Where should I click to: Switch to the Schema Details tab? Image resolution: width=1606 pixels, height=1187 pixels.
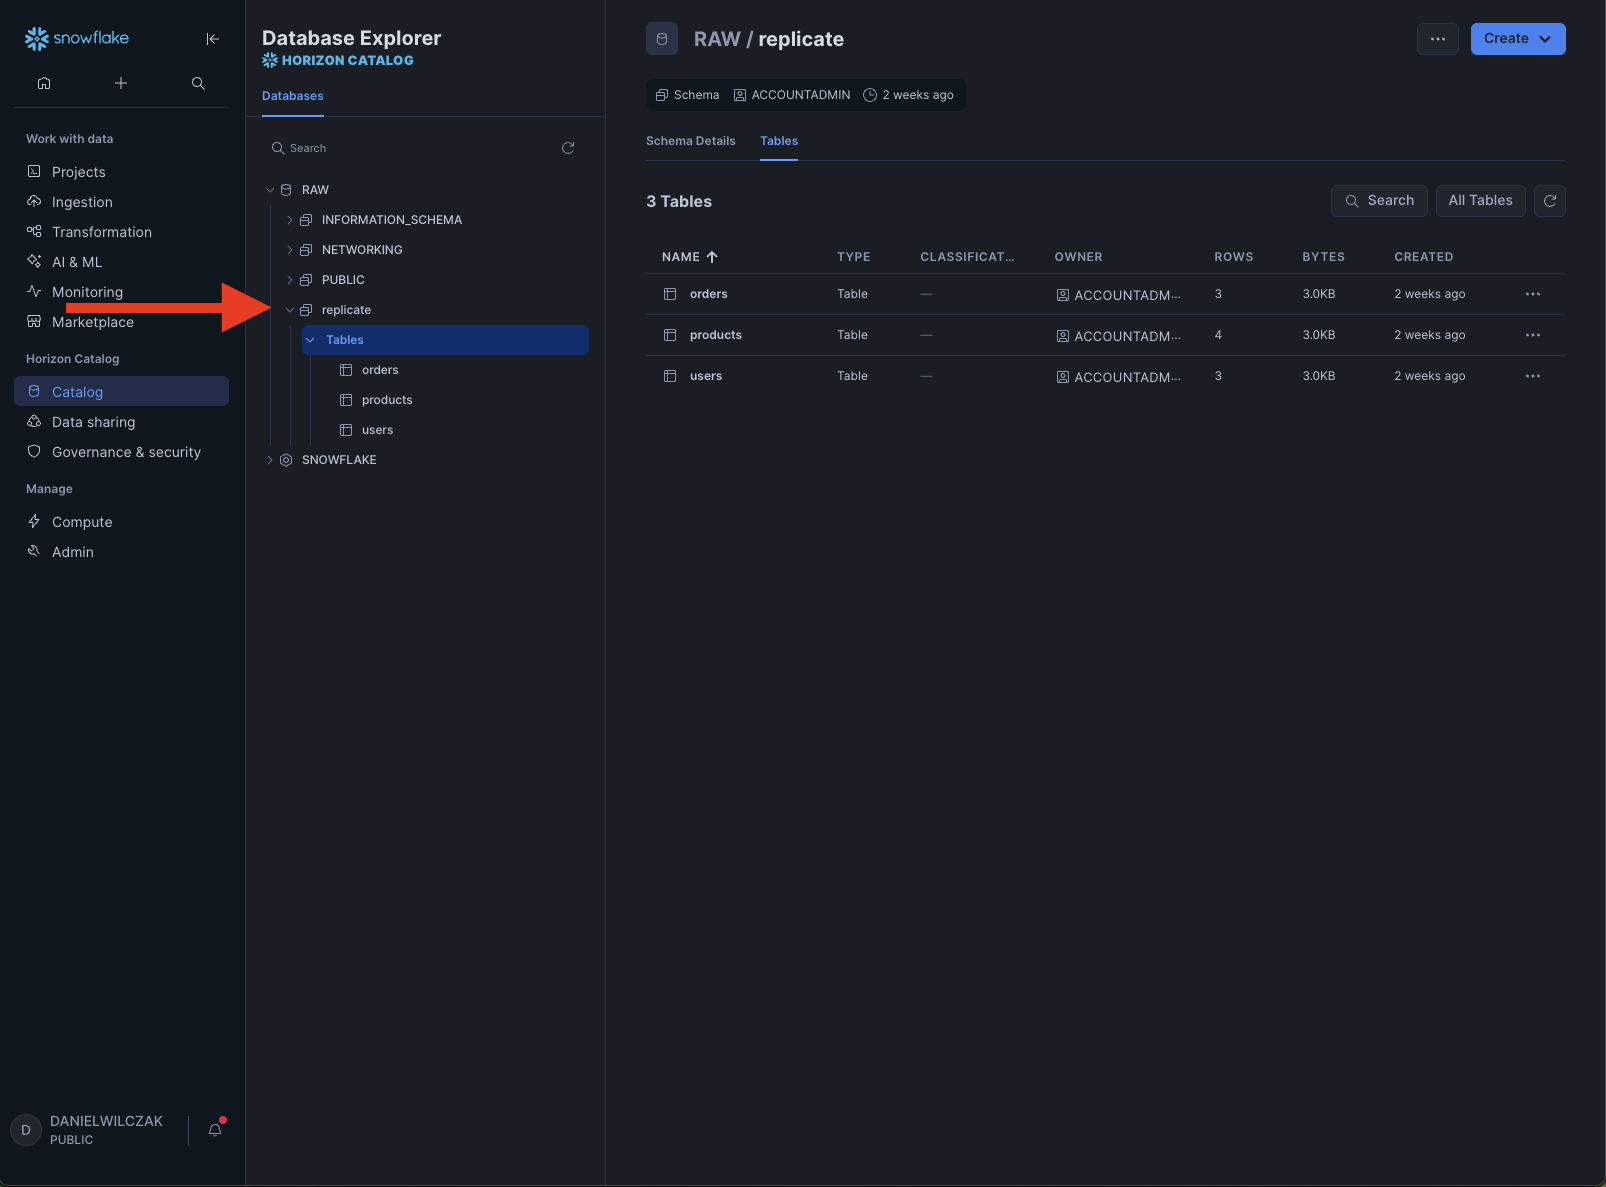click(x=690, y=141)
